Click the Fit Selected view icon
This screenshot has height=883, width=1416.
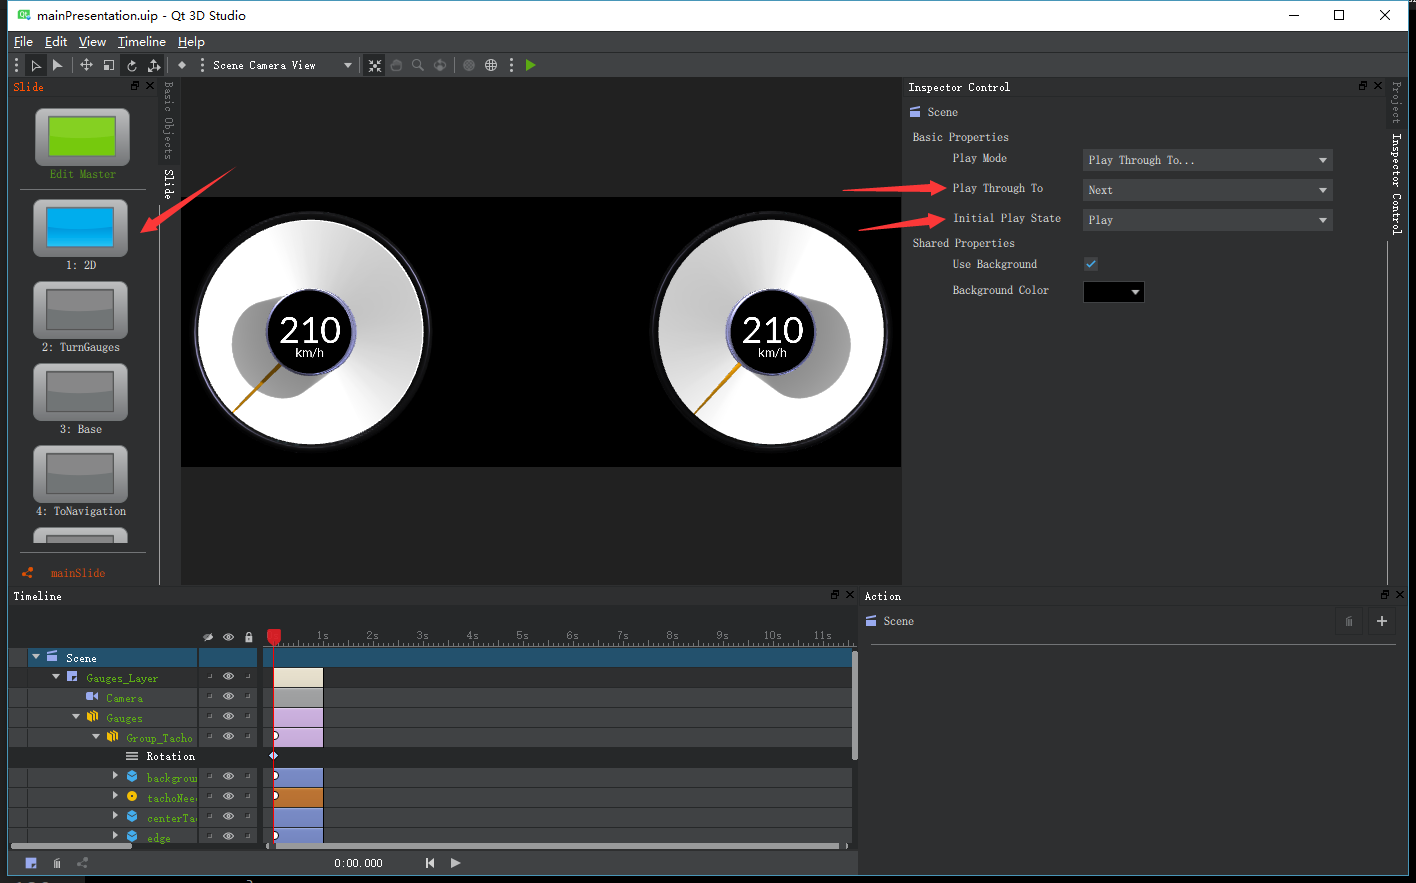(x=375, y=65)
